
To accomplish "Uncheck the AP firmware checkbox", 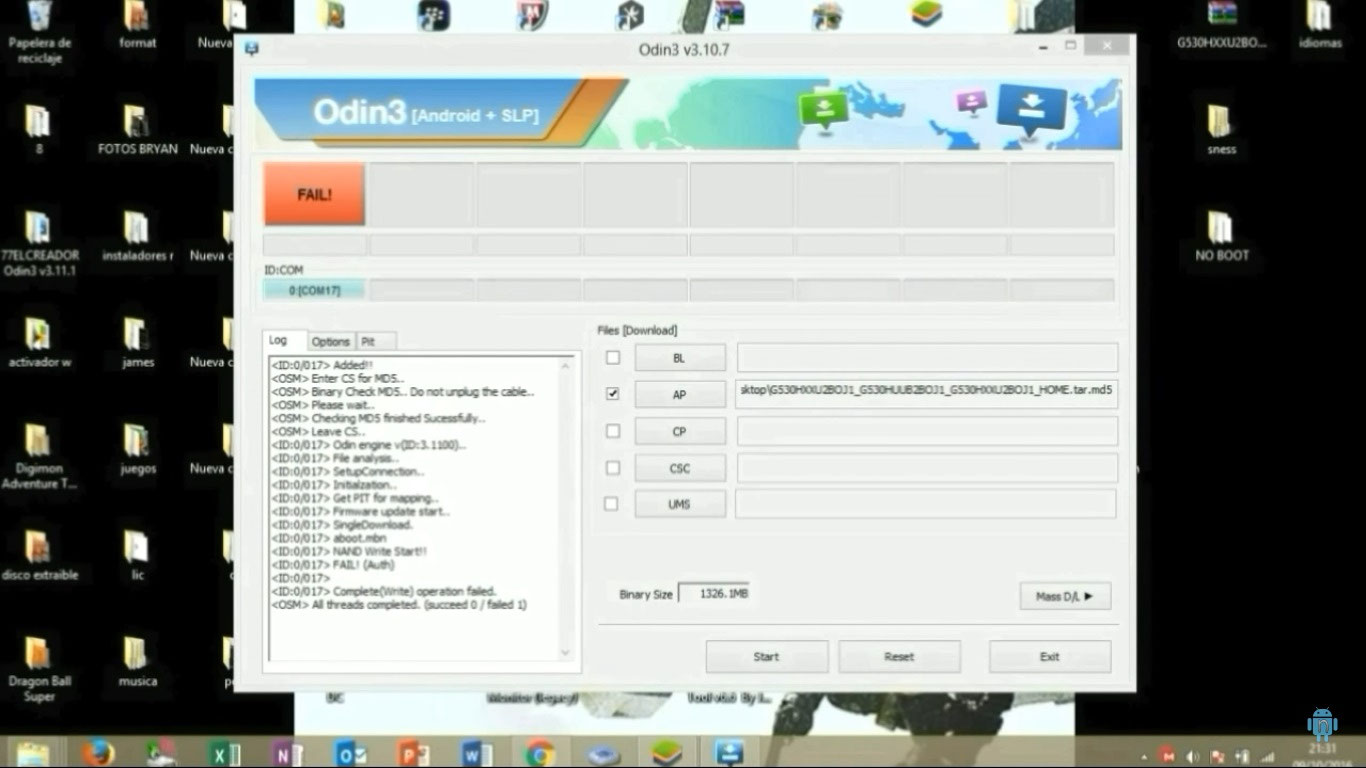I will click(612, 393).
